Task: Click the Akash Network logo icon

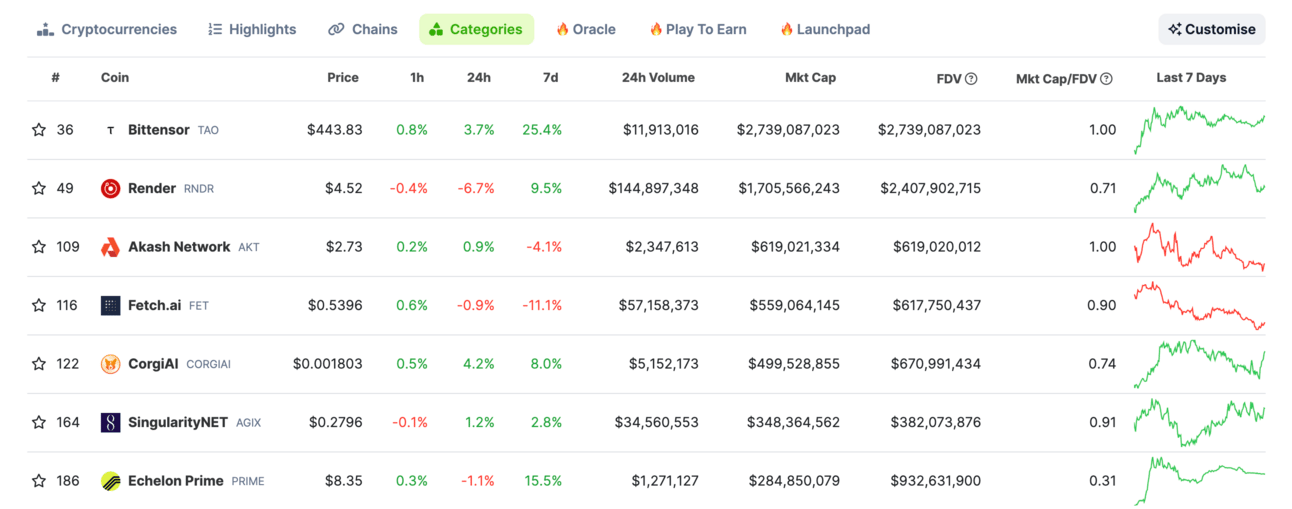Action: [x=111, y=247]
